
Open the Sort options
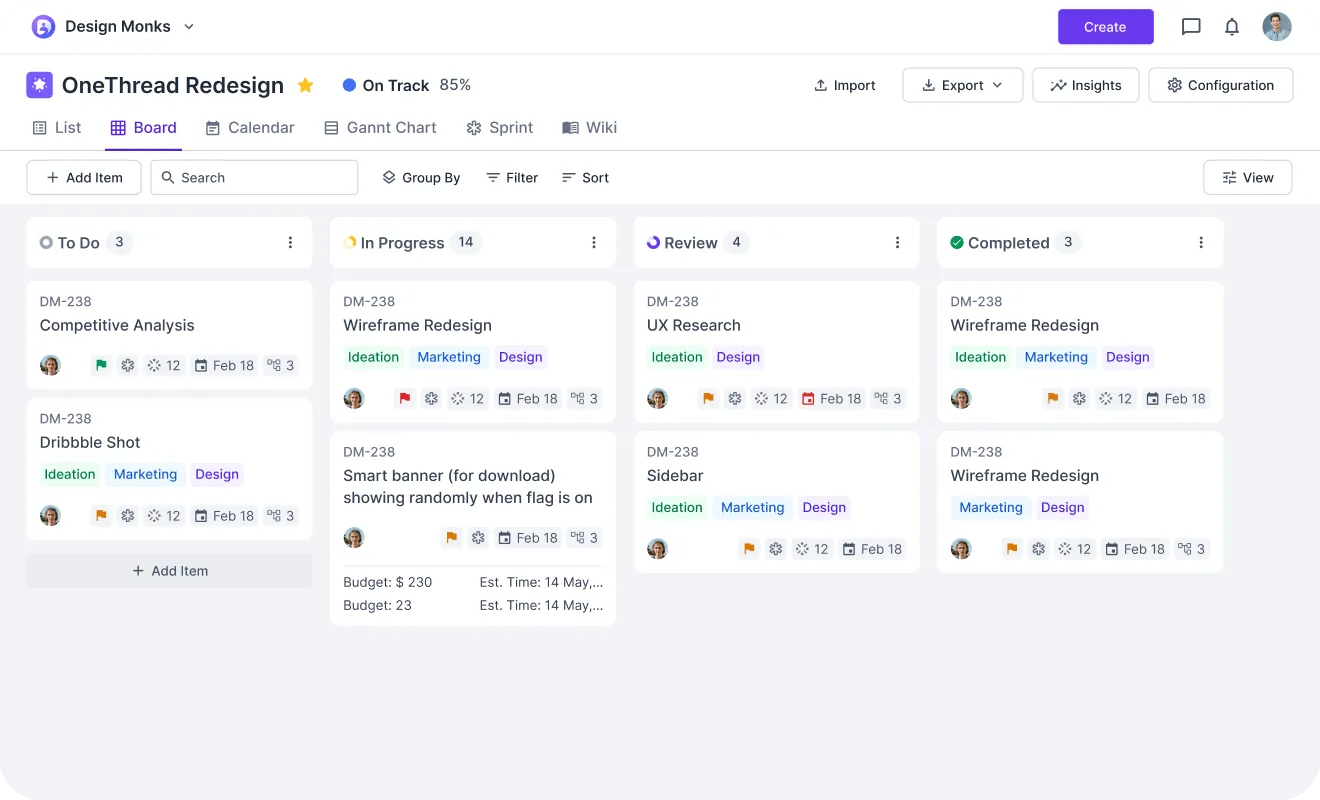click(x=585, y=177)
